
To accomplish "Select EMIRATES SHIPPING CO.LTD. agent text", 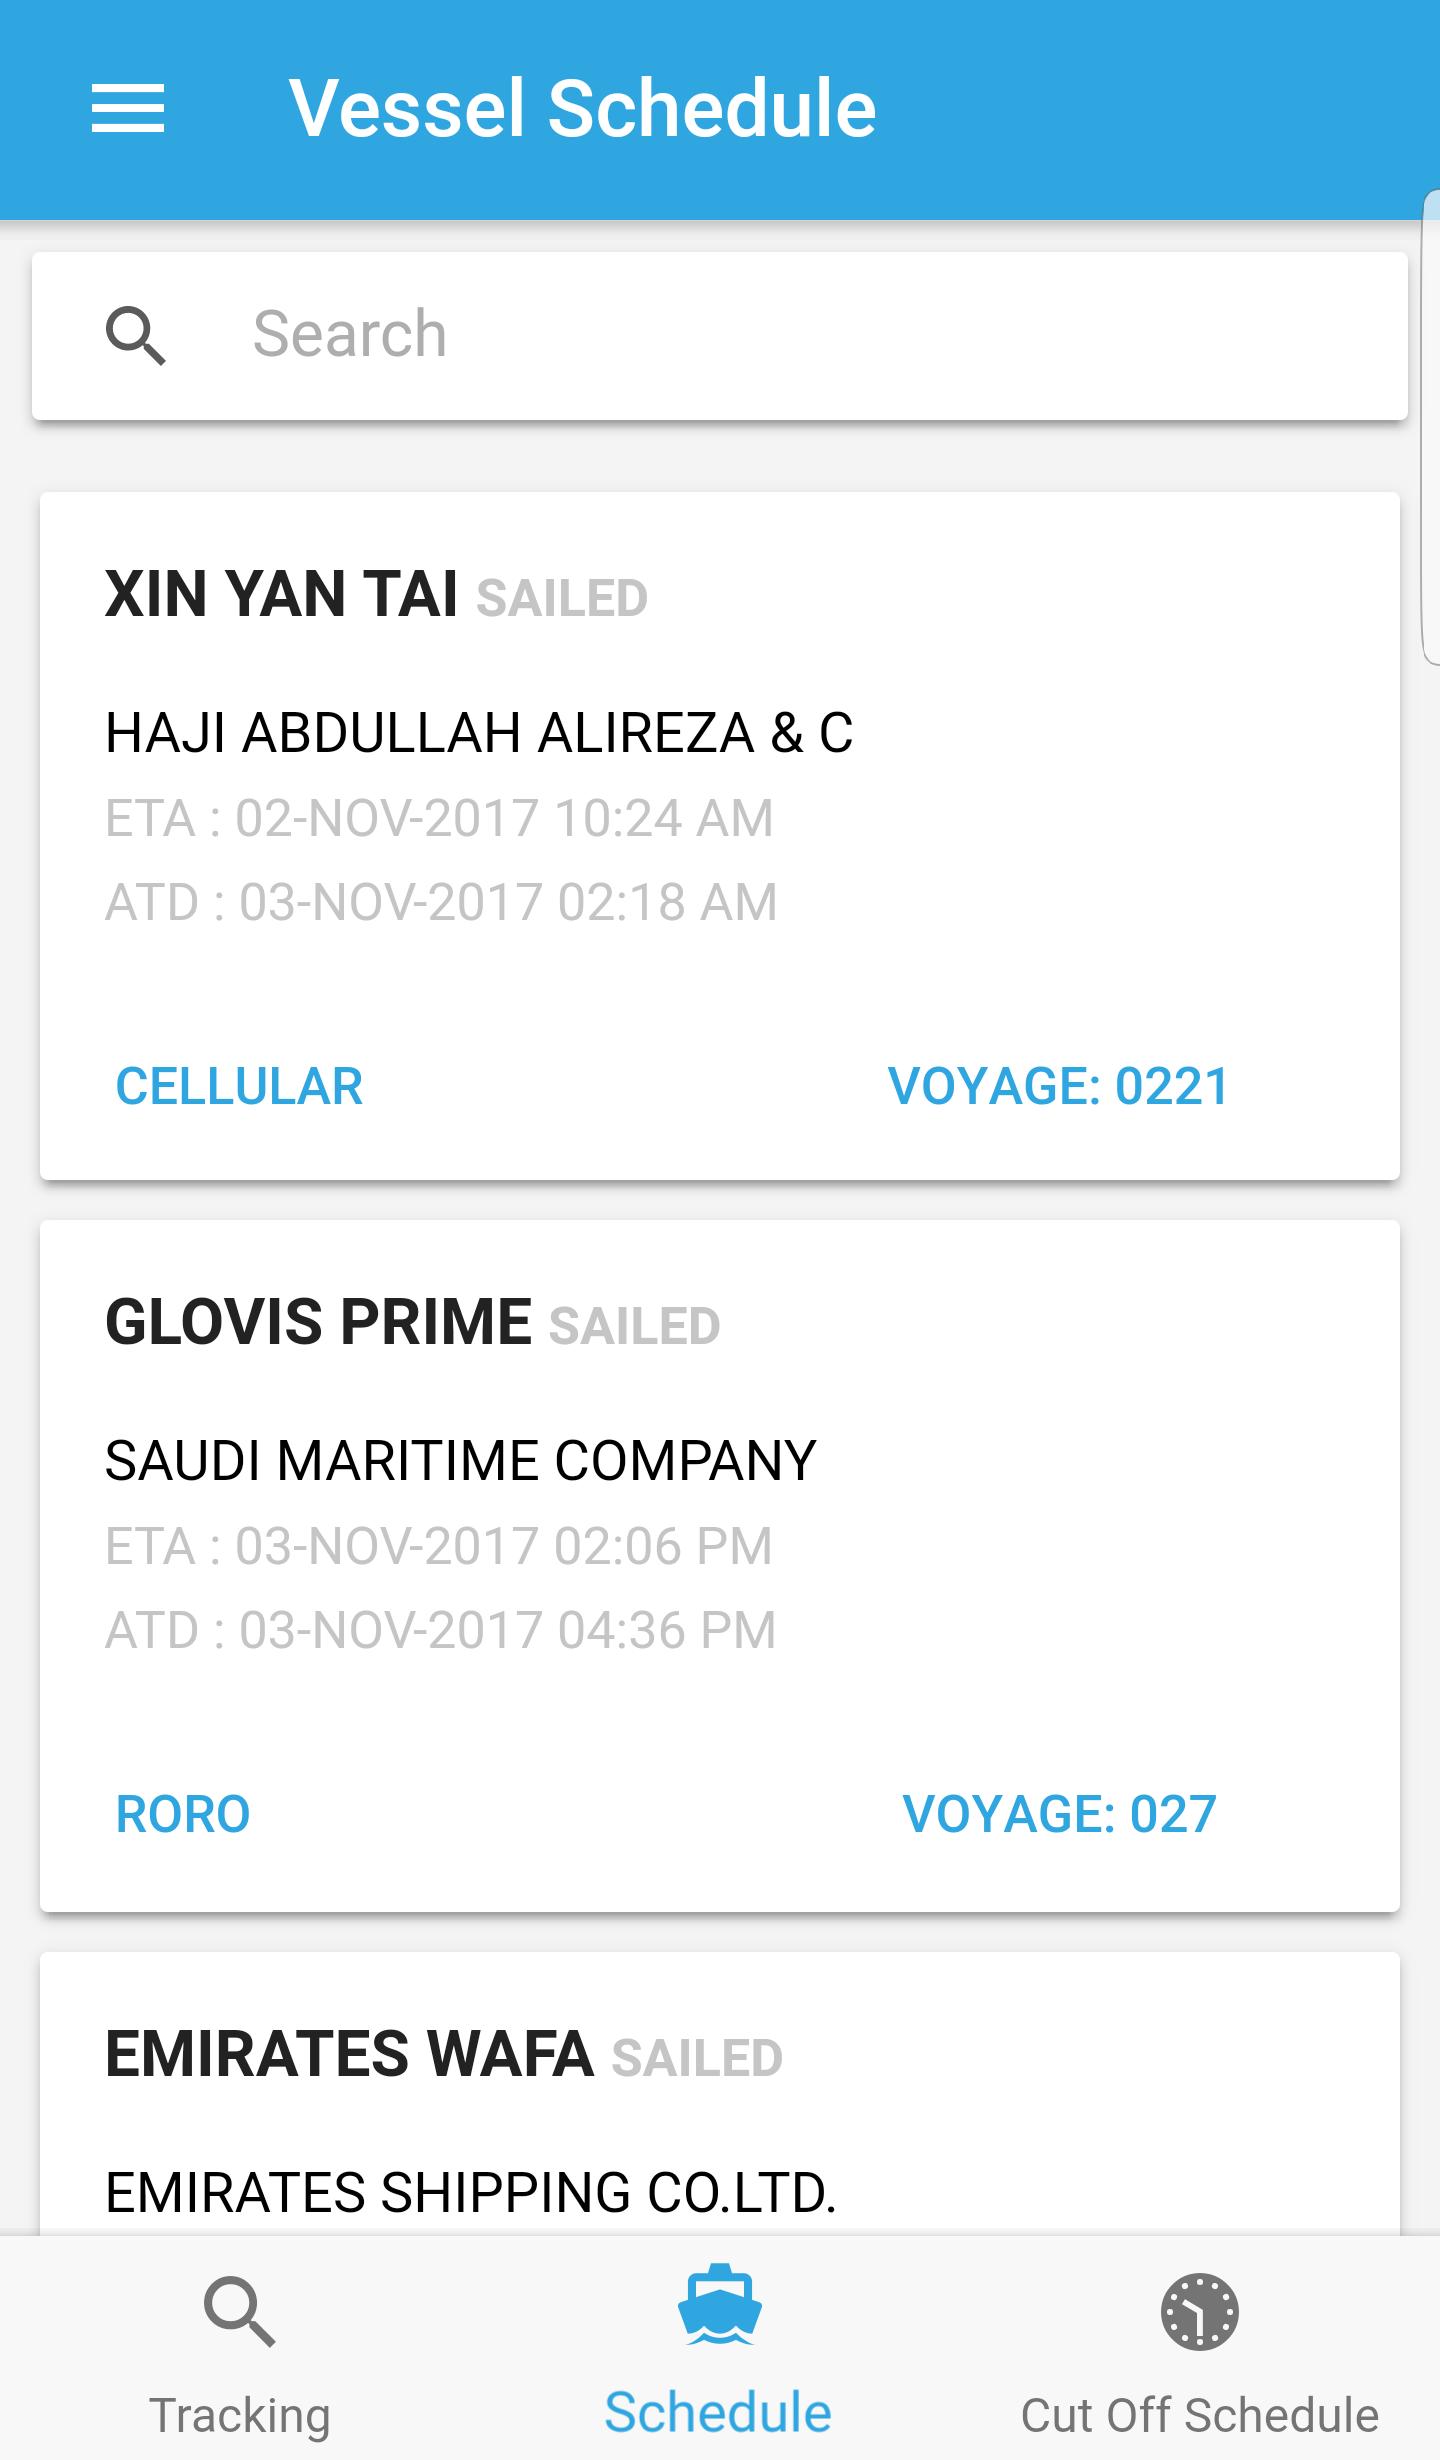I will tap(470, 2193).
